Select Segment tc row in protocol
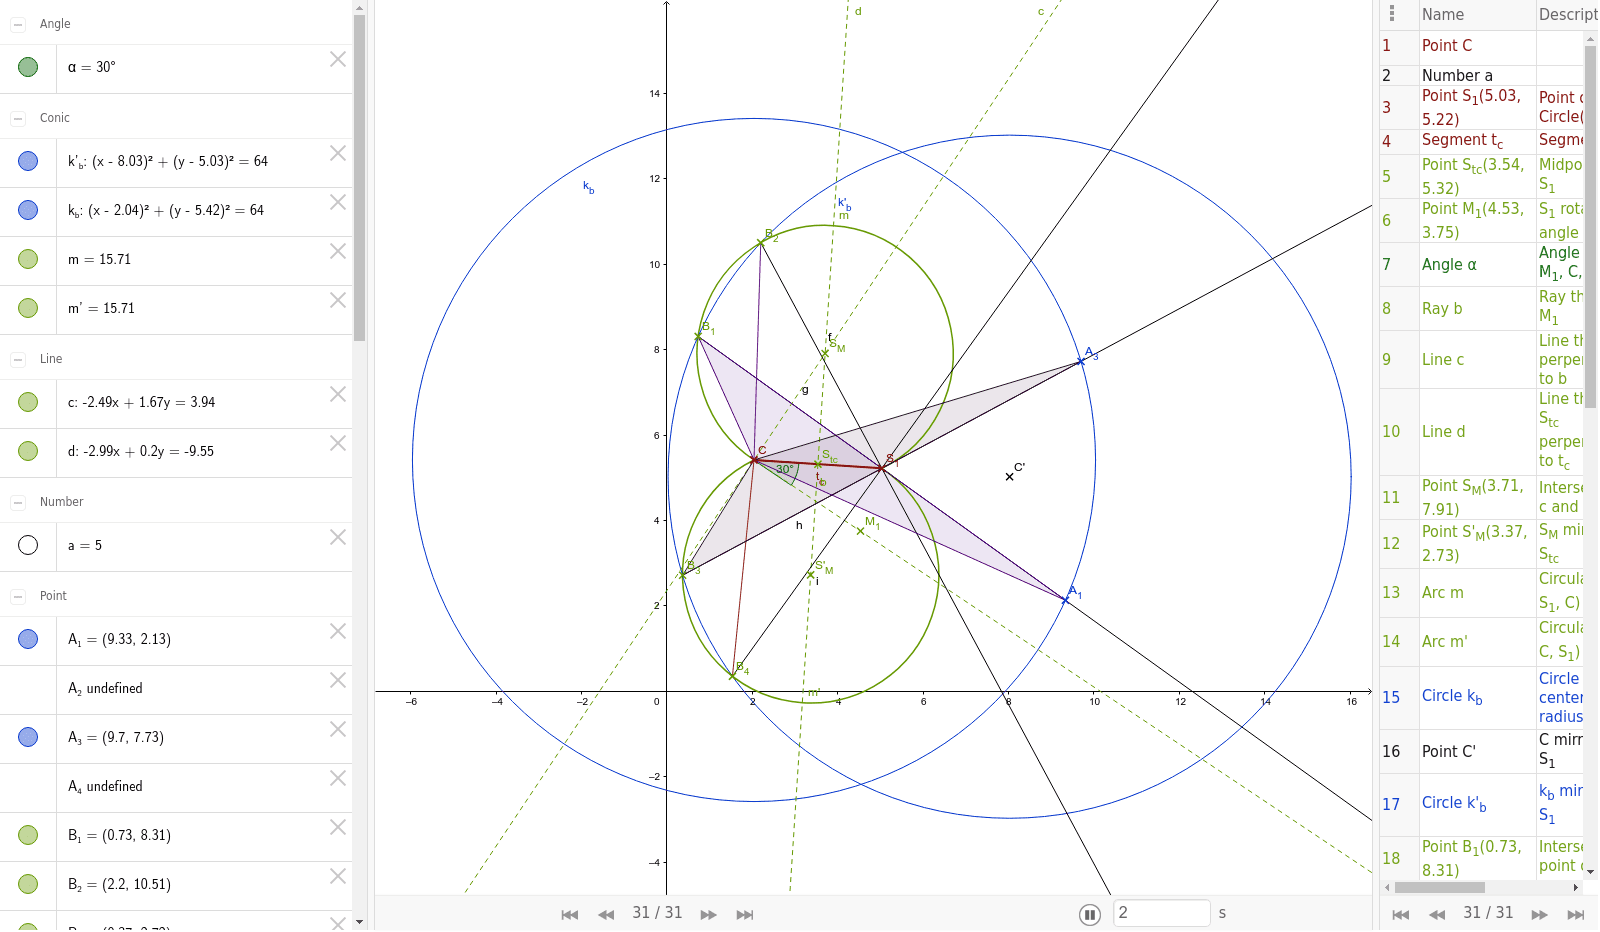 [1482, 141]
